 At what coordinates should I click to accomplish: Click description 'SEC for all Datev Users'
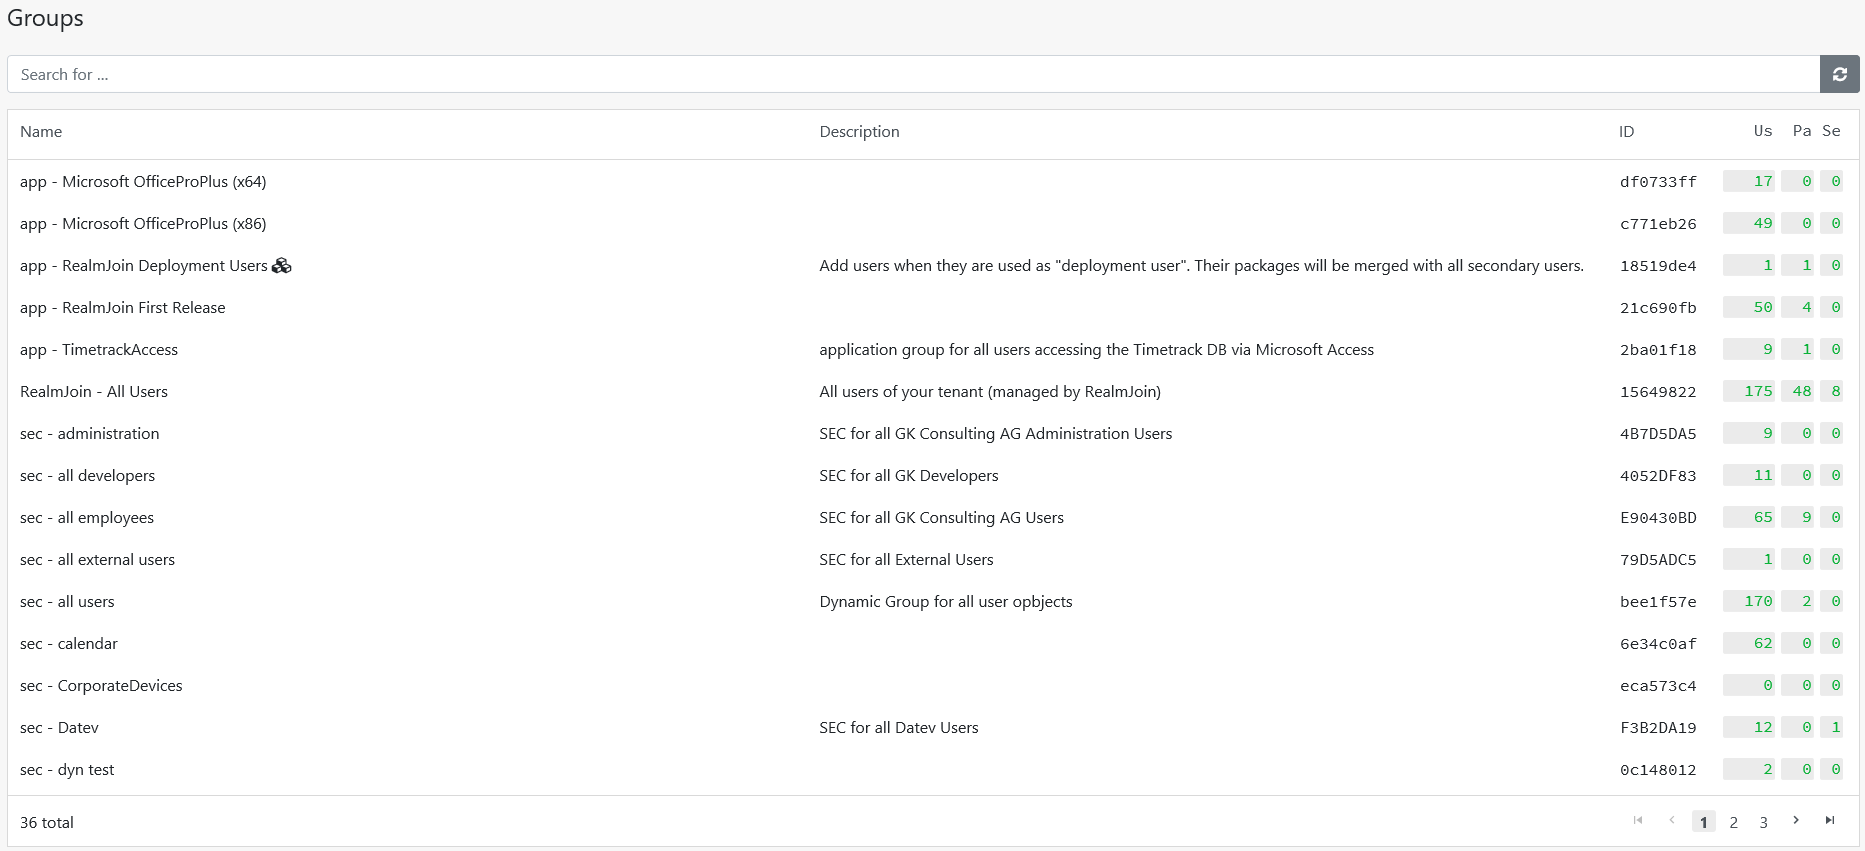(899, 728)
